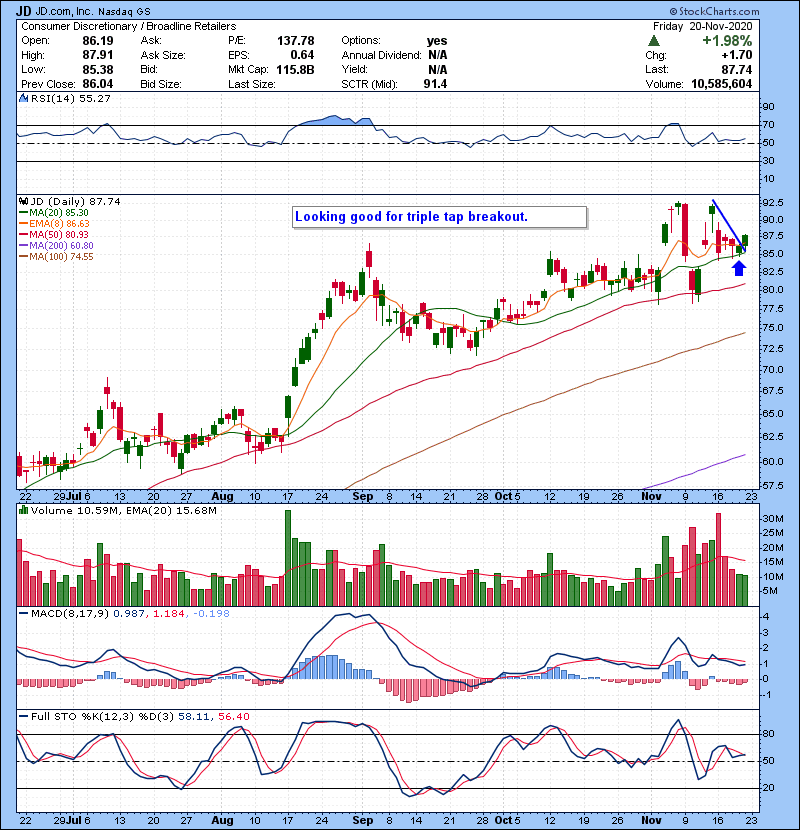Viewport: 800px width, 830px height.
Task: Click the RSI panel icon beside RSI(14)
Action: tap(23, 98)
